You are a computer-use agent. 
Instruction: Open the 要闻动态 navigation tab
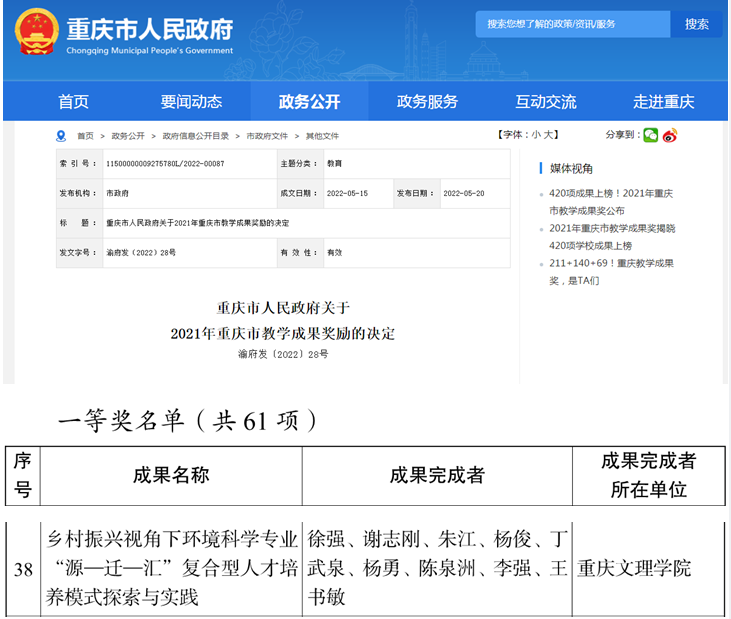(x=191, y=101)
